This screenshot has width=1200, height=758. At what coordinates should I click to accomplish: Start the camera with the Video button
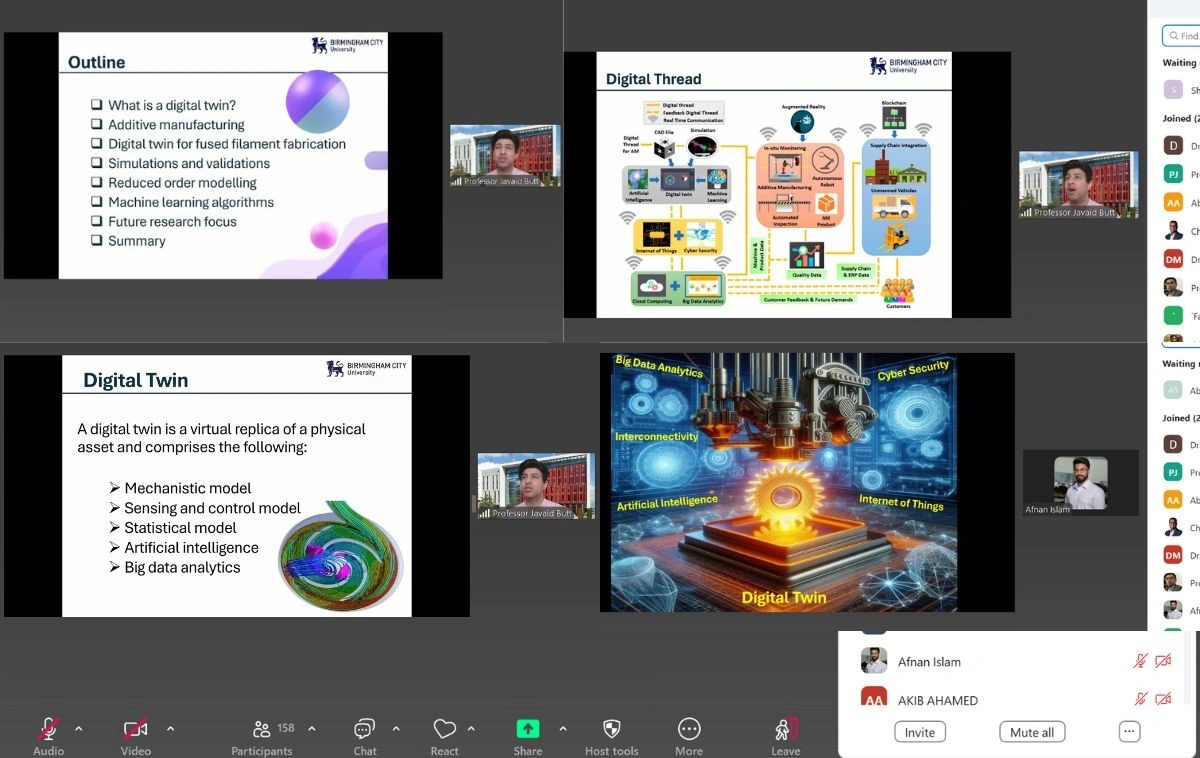click(135, 729)
